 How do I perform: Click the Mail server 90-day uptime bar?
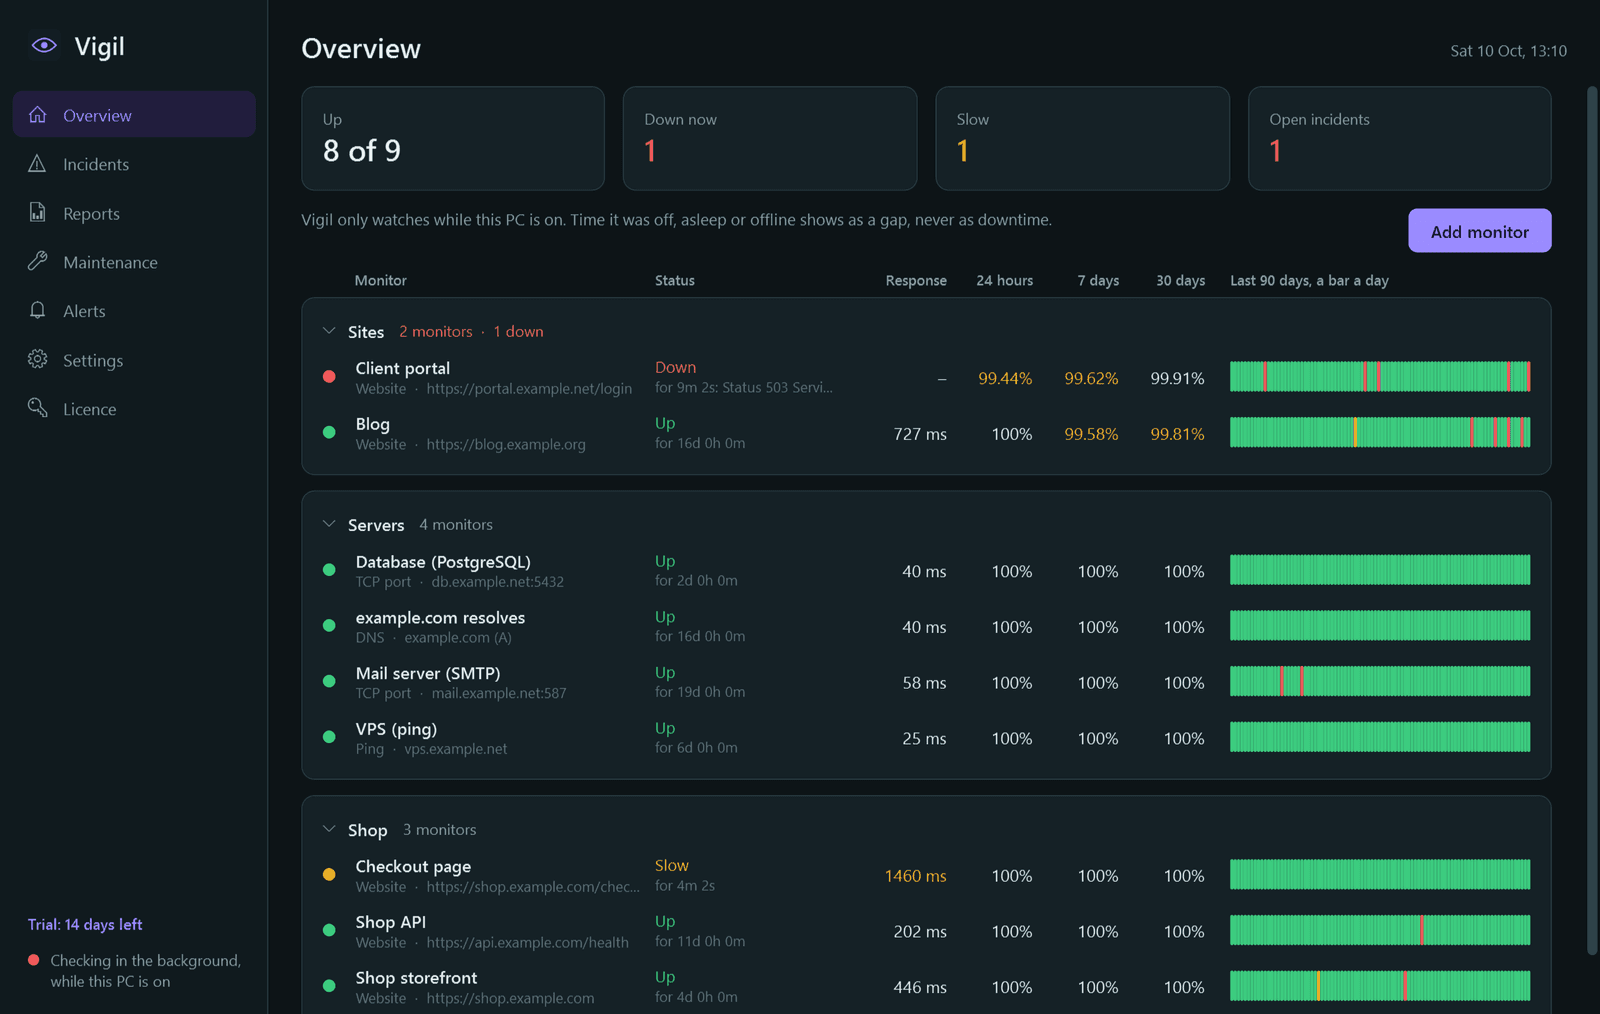coord(1380,682)
